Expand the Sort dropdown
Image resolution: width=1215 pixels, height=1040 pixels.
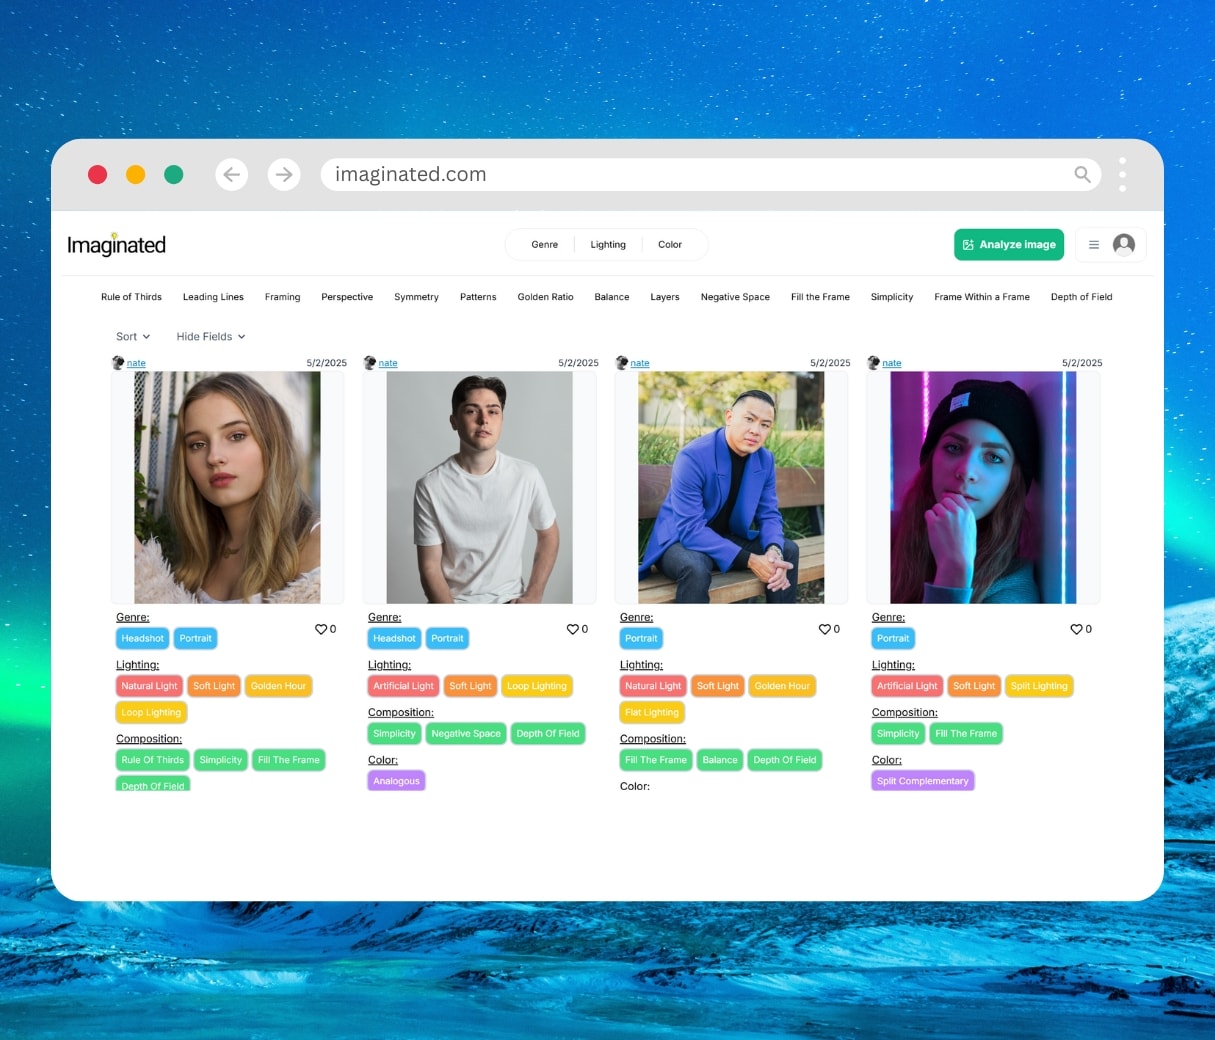(x=133, y=337)
